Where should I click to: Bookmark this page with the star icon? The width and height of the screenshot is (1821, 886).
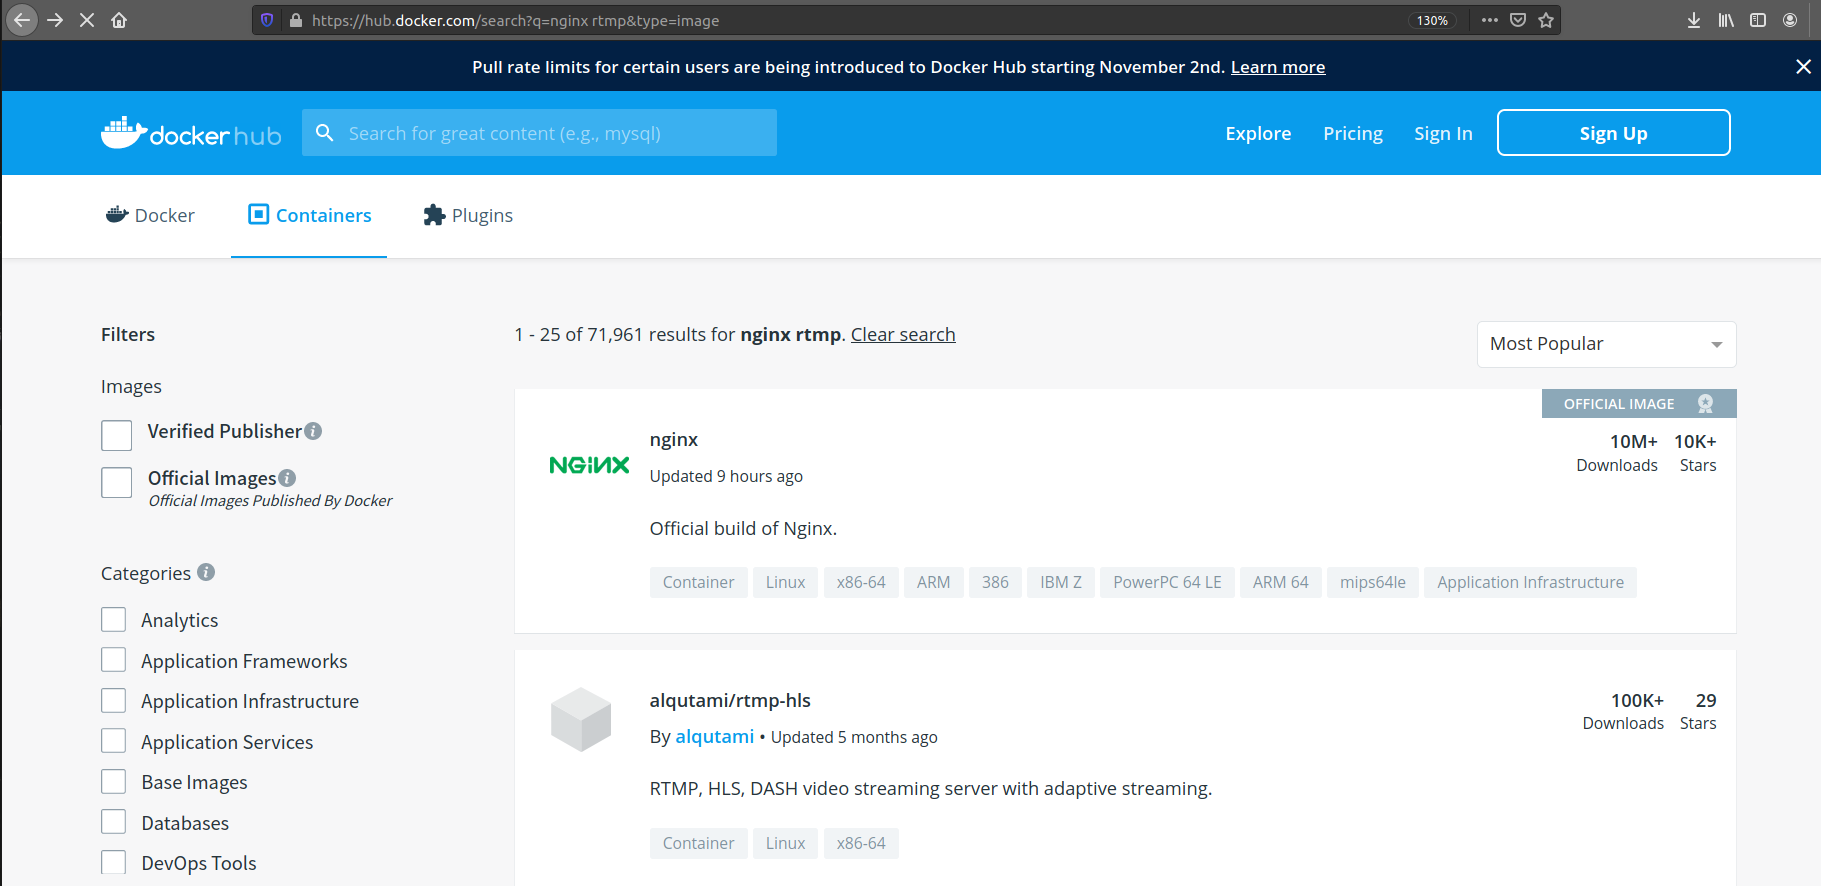click(1546, 20)
